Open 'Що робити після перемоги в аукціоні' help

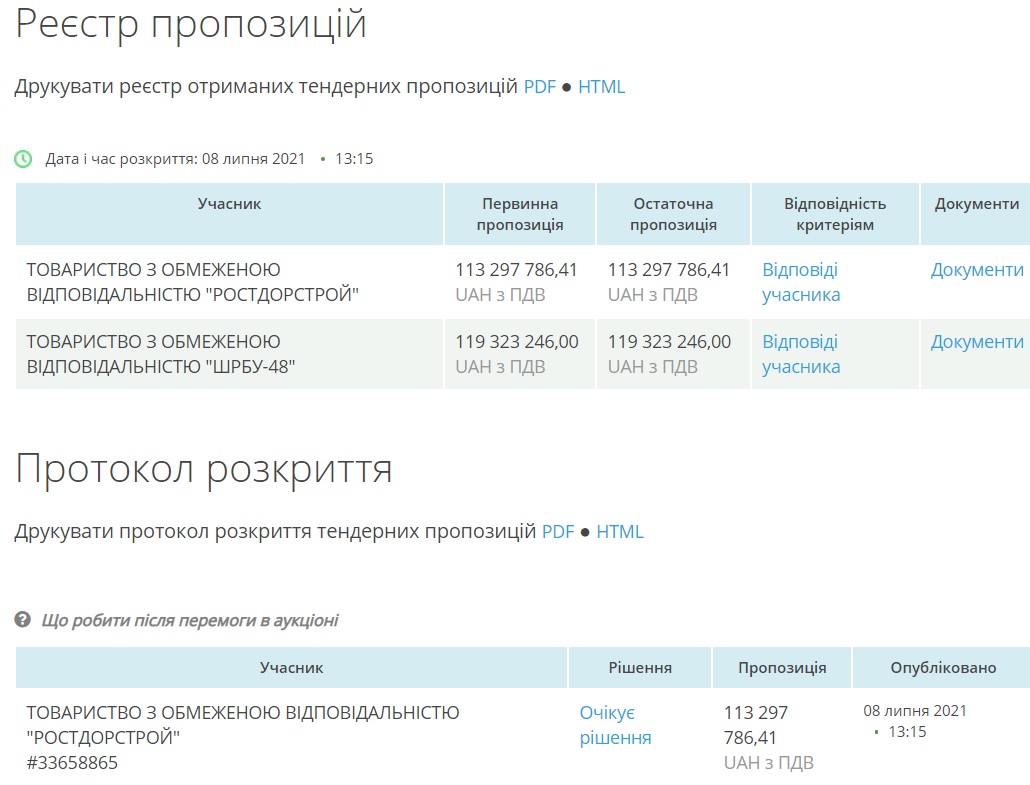click(x=190, y=620)
